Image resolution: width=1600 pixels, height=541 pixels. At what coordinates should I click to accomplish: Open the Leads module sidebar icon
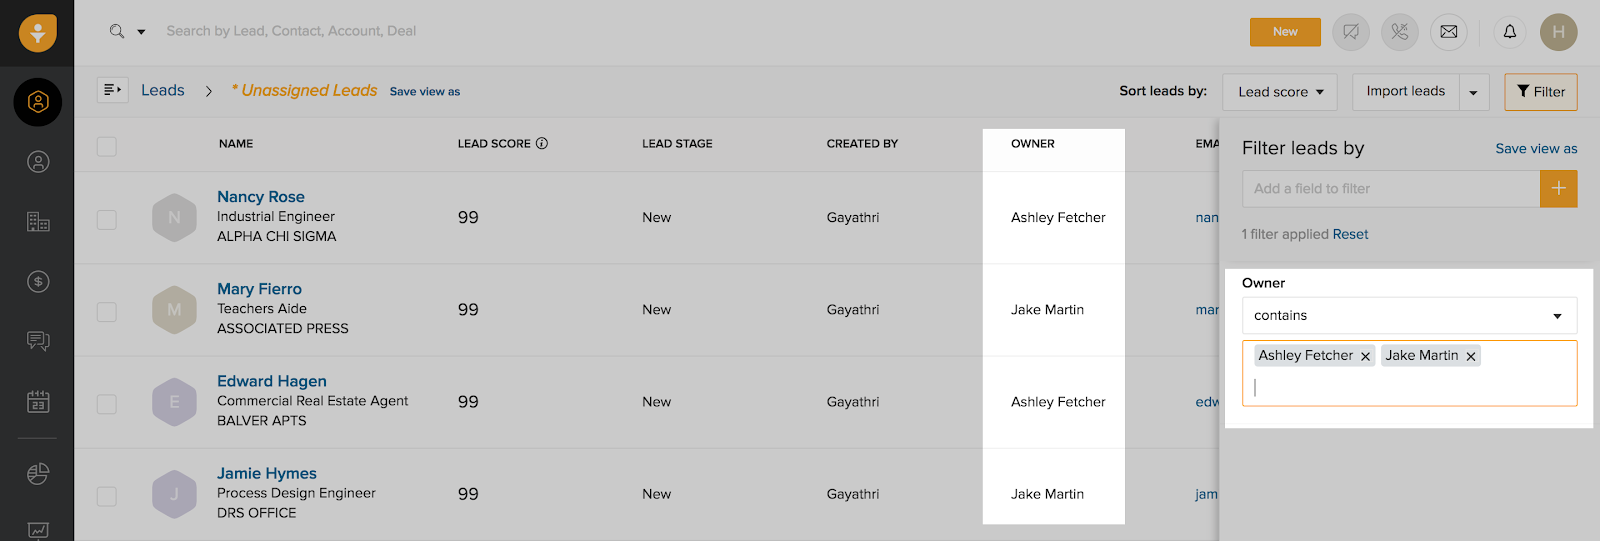pyautogui.click(x=38, y=102)
